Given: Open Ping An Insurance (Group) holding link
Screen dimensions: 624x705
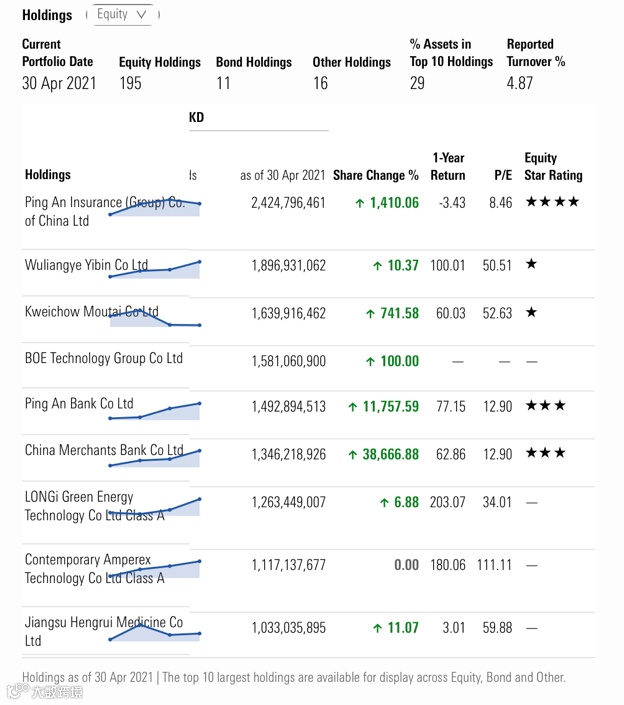Looking at the screenshot, I should [104, 211].
